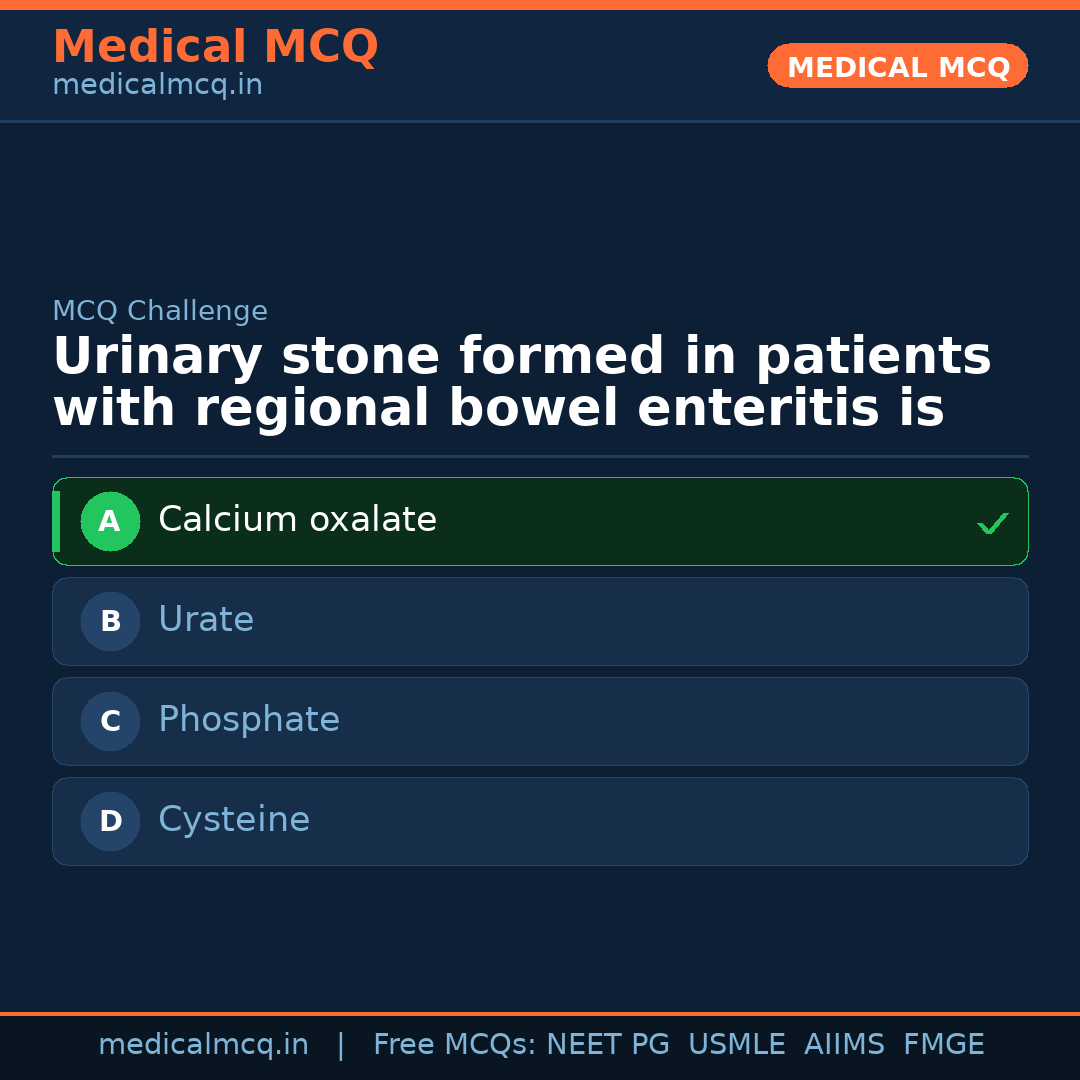Click the D option circle icon

point(110,821)
